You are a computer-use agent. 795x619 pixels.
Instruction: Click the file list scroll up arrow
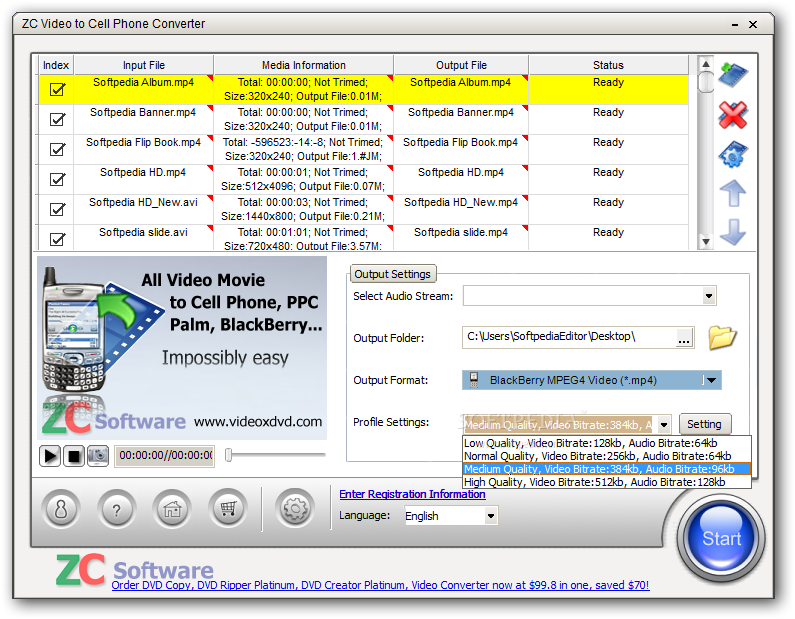click(705, 64)
